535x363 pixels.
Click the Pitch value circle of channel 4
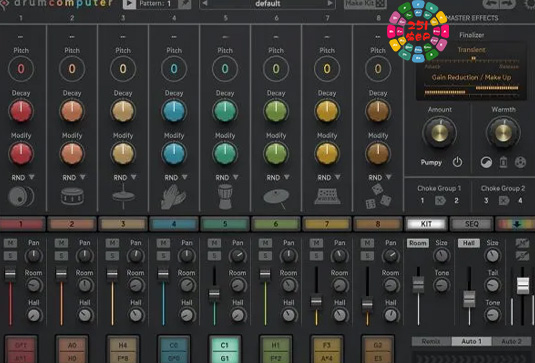(174, 69)
